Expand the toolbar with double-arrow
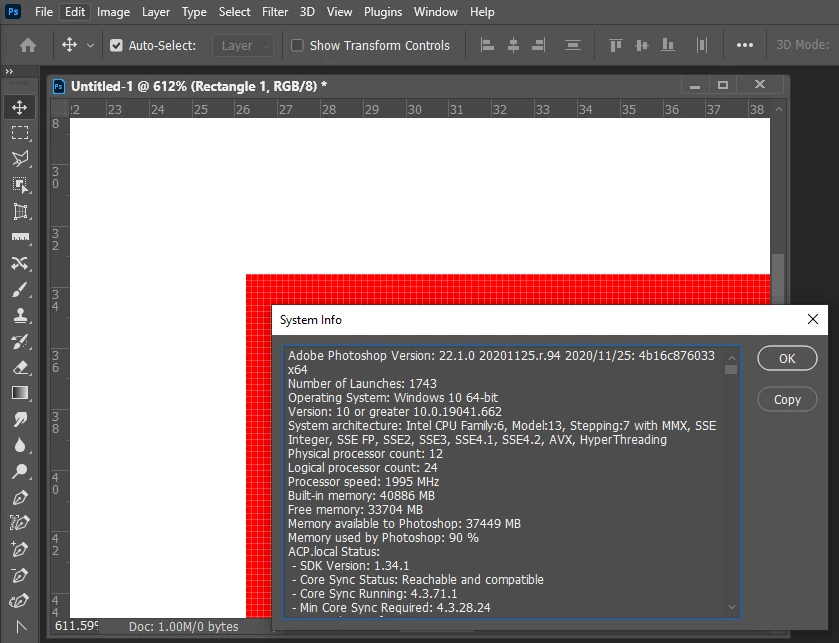This screenshot has width=839, height=643. [x=9, y=71]
